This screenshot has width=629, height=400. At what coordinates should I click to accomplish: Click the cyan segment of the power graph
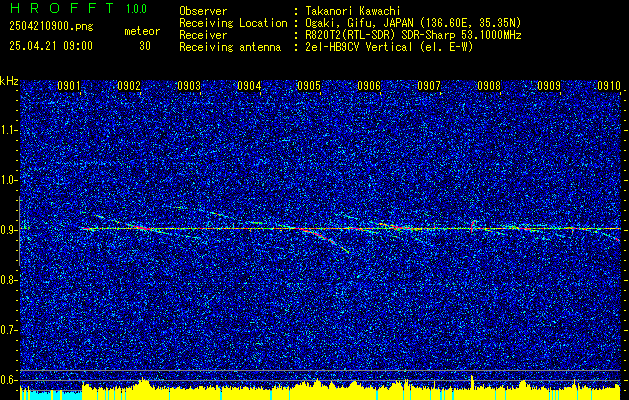pos(51,395)
